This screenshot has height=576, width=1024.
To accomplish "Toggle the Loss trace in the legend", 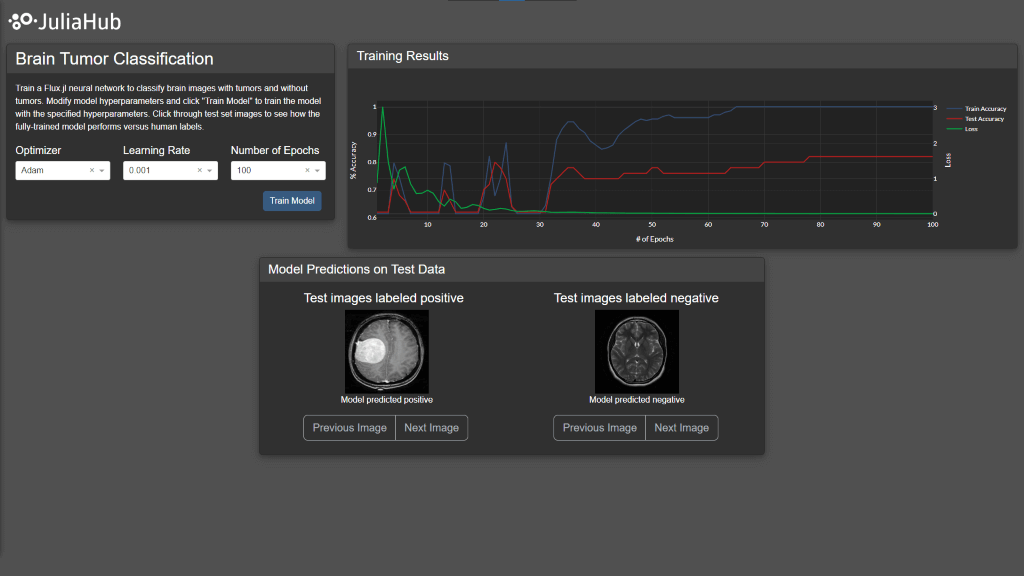I will [x=970, y=128].
